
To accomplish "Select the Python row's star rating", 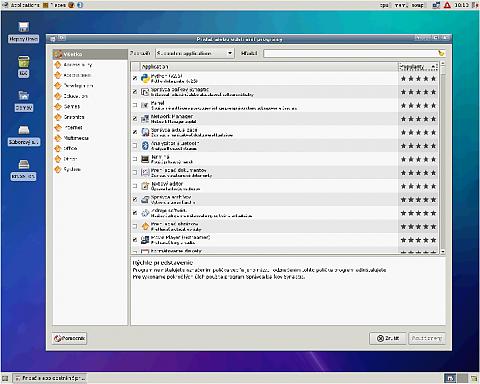I will pos(418,79).
